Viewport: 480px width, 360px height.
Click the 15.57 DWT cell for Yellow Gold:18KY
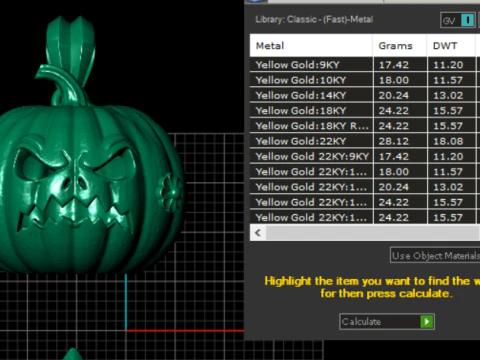(x=451, y=111)
